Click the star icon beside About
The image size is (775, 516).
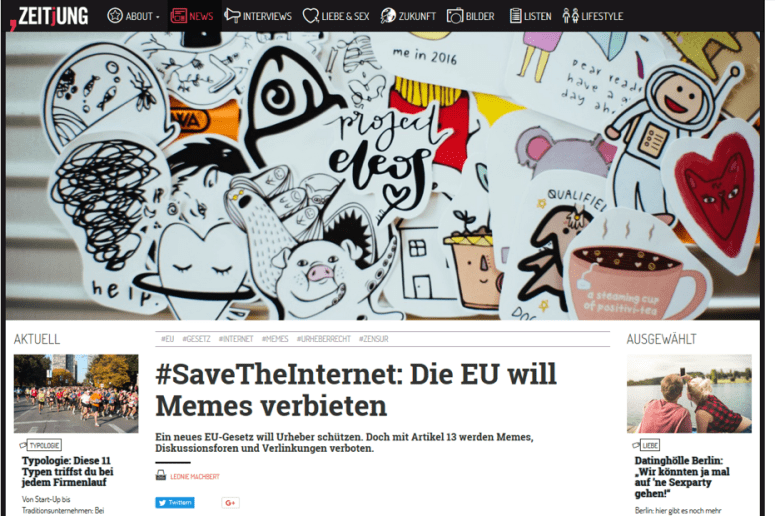[x=115, y=16]
